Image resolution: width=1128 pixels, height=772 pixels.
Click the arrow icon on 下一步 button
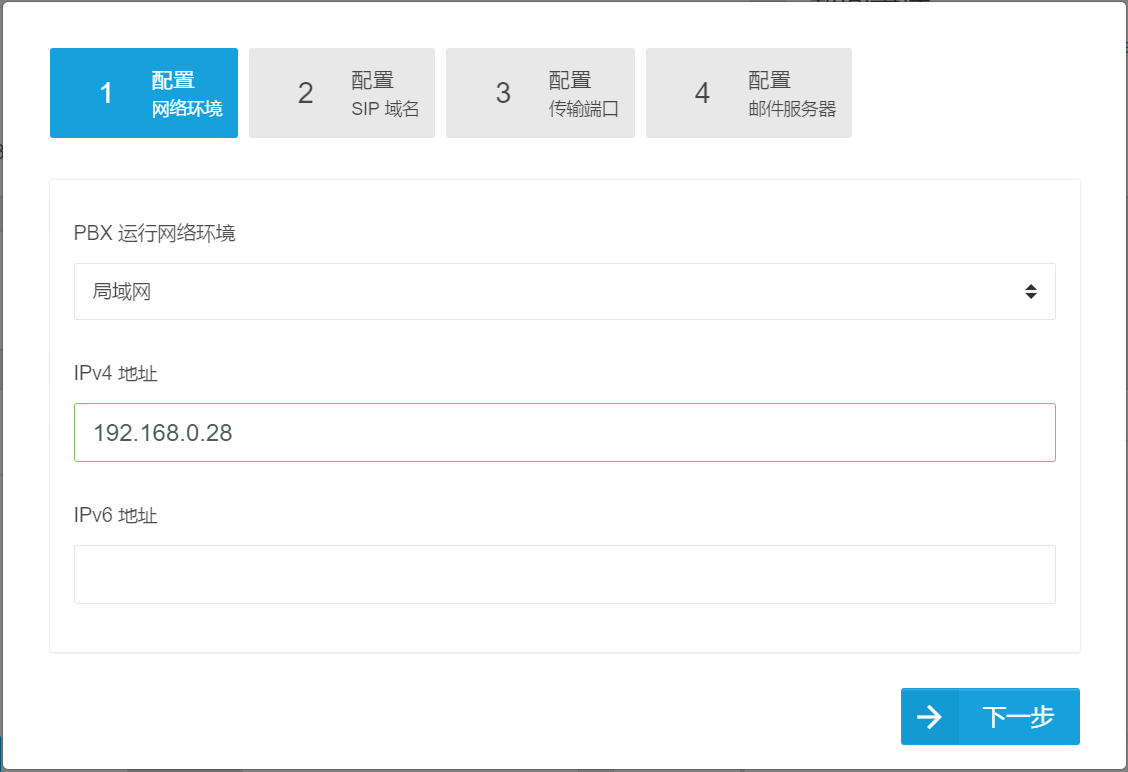point(929,717)
